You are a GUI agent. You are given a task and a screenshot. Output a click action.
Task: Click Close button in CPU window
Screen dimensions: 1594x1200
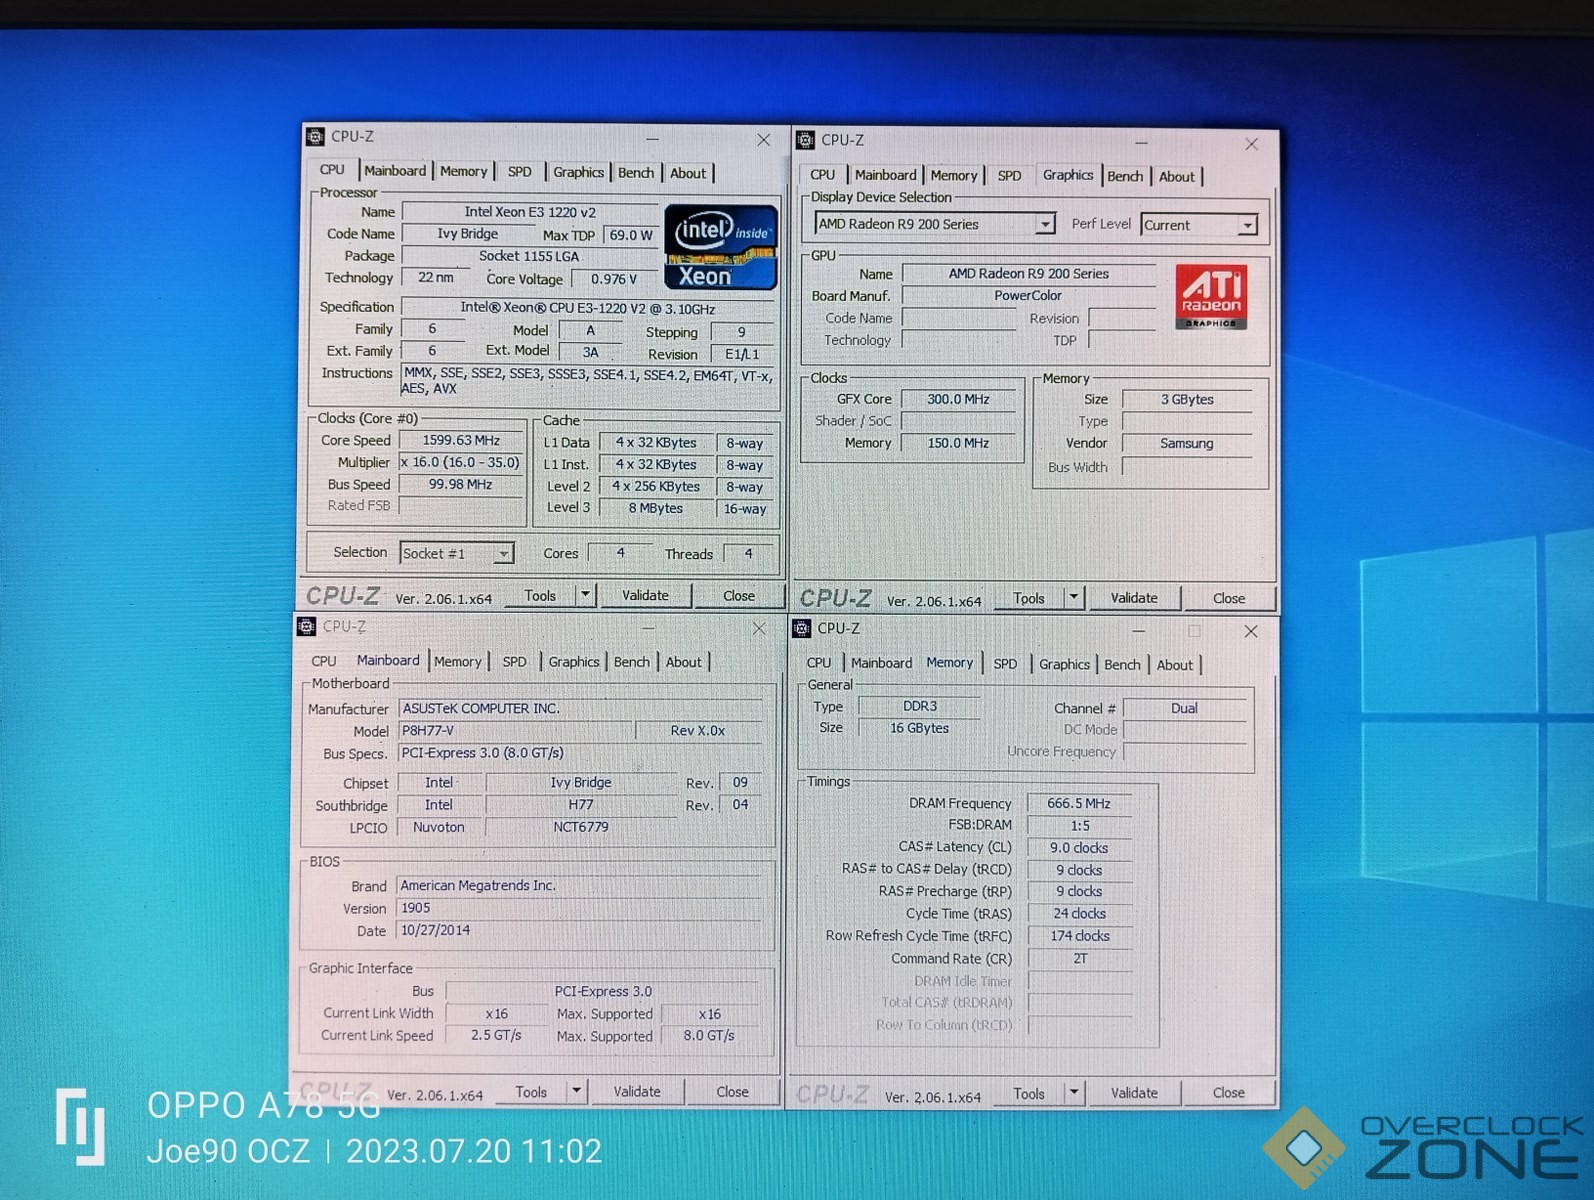pyautogui.click(x=739, y=596)
